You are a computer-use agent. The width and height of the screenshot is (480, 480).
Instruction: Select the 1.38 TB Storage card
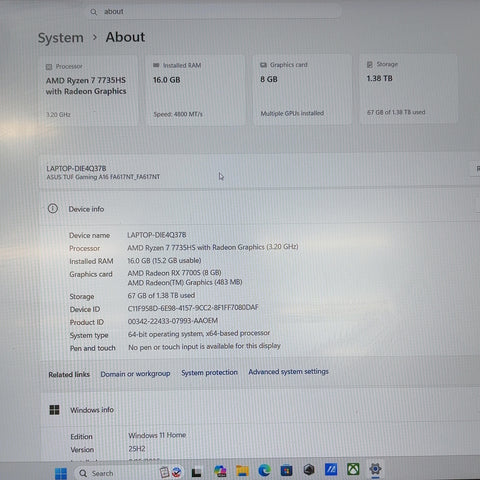tap(409, 89)
